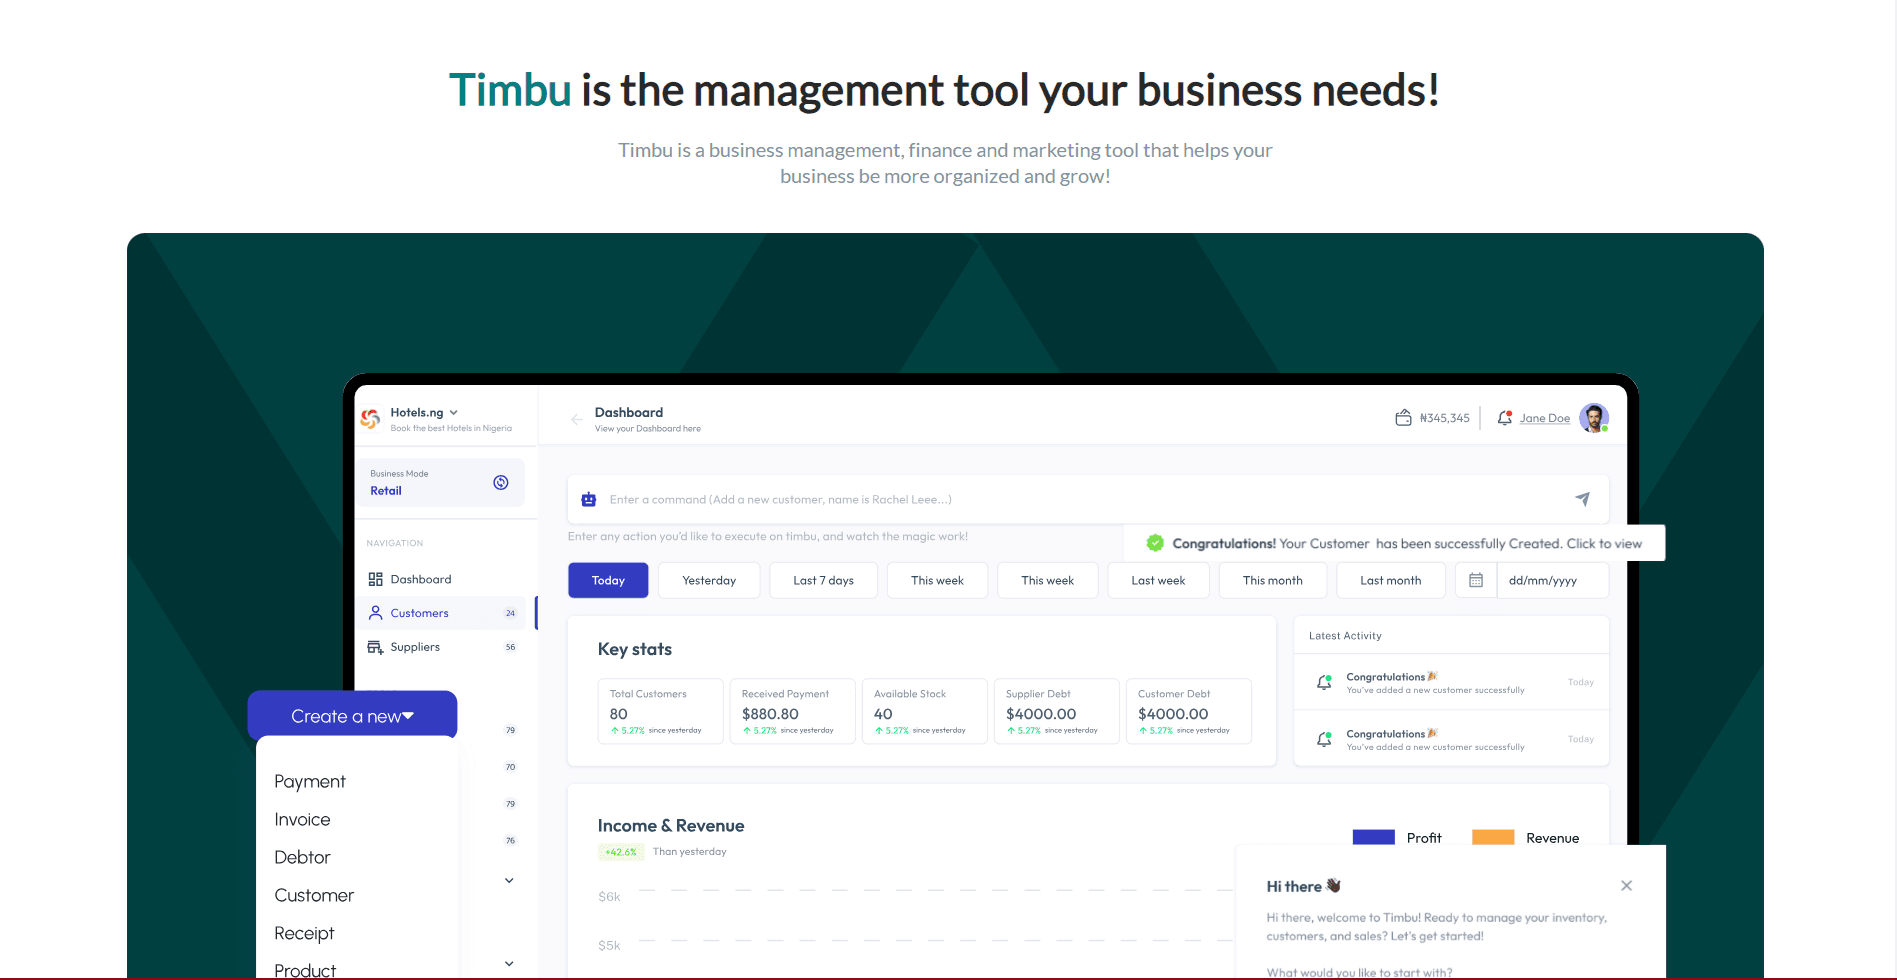
Task: Click the Customers count badge 24
Action: click(x=510, y=613)
